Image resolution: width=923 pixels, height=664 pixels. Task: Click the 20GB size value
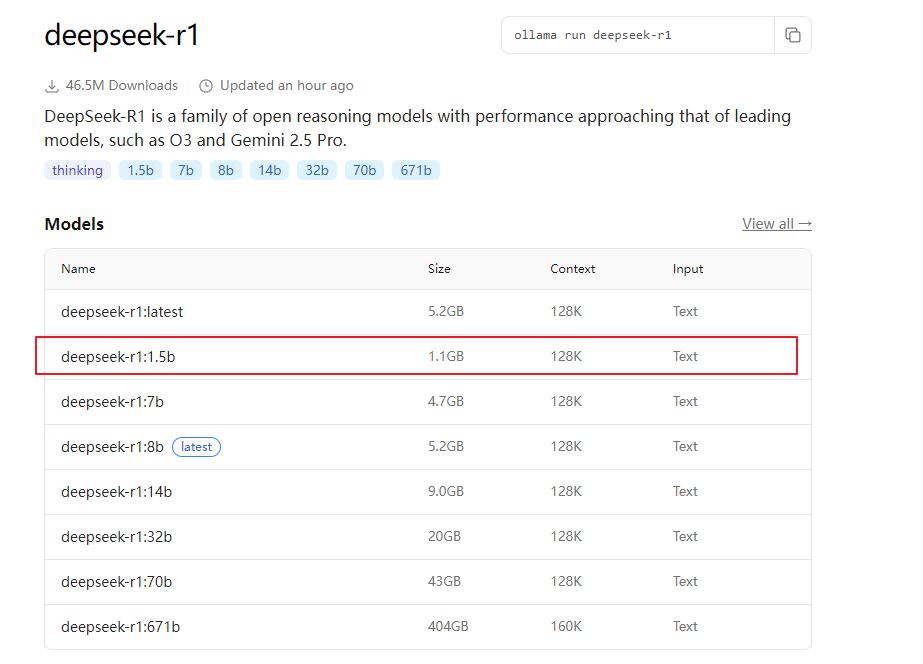coord(444,536)
